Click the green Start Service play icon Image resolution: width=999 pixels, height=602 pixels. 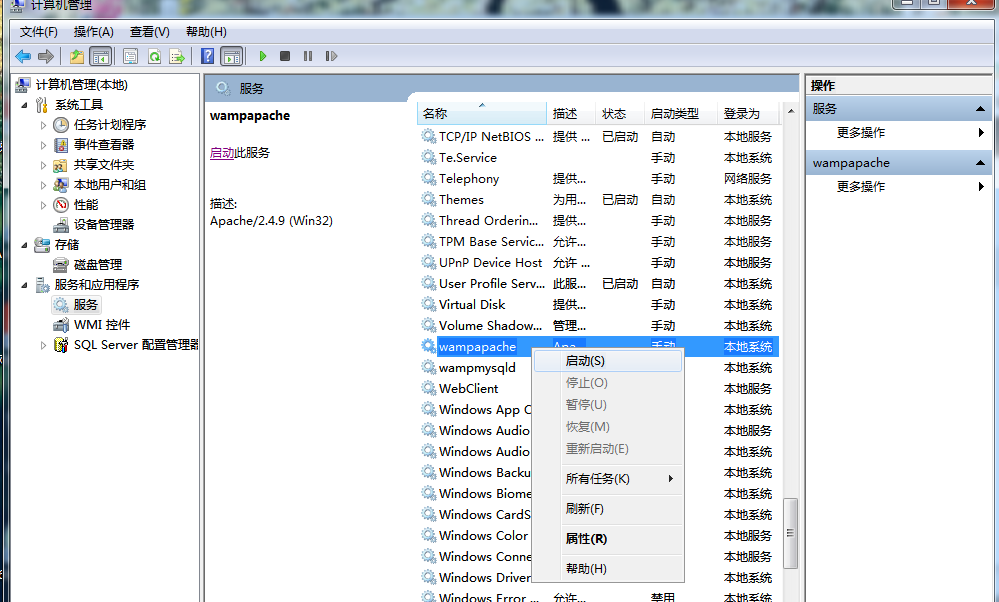tap(262, 56)
